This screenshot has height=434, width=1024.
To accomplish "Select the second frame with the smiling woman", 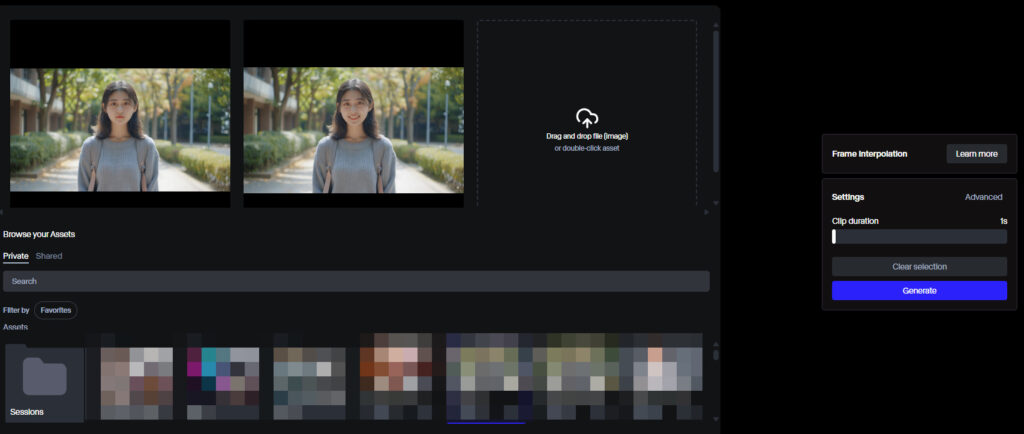I will point(353,129).
